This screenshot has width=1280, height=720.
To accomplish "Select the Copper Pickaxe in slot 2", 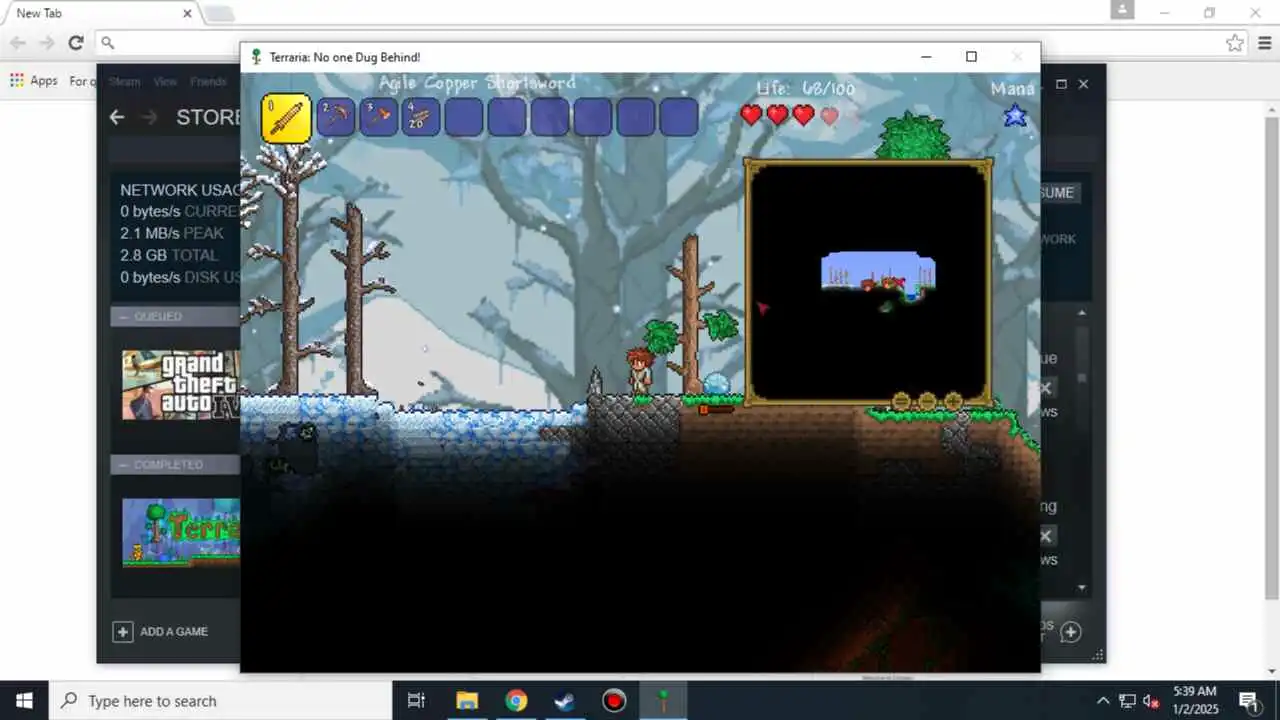I will (336, 118).
